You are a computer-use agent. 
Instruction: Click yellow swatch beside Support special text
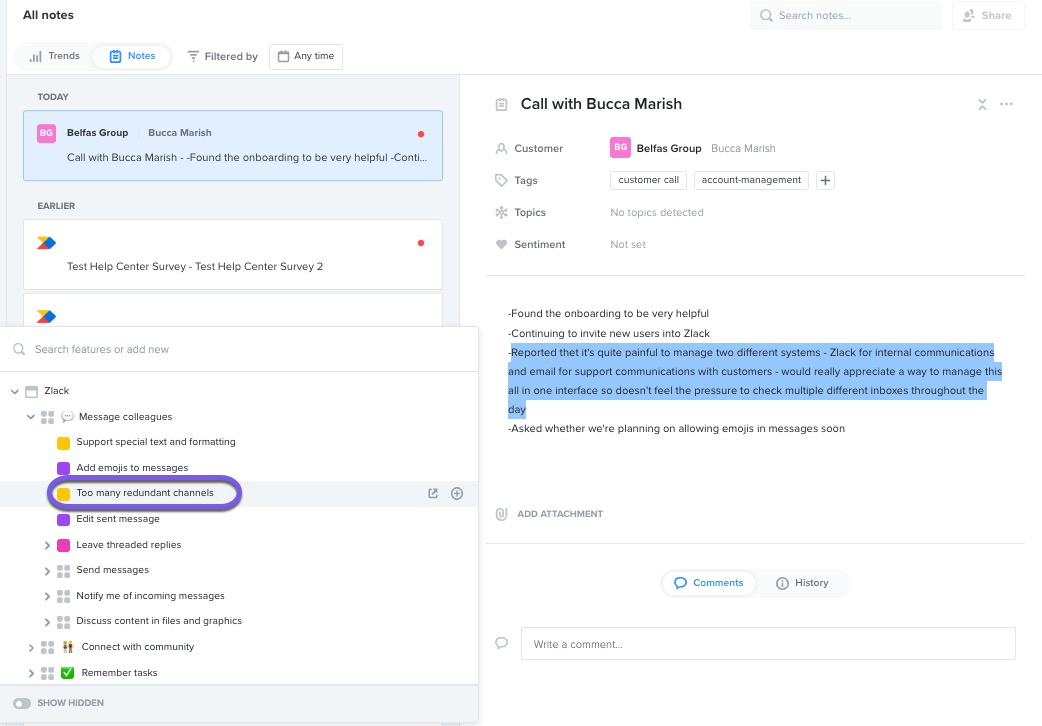pos(64,443)
